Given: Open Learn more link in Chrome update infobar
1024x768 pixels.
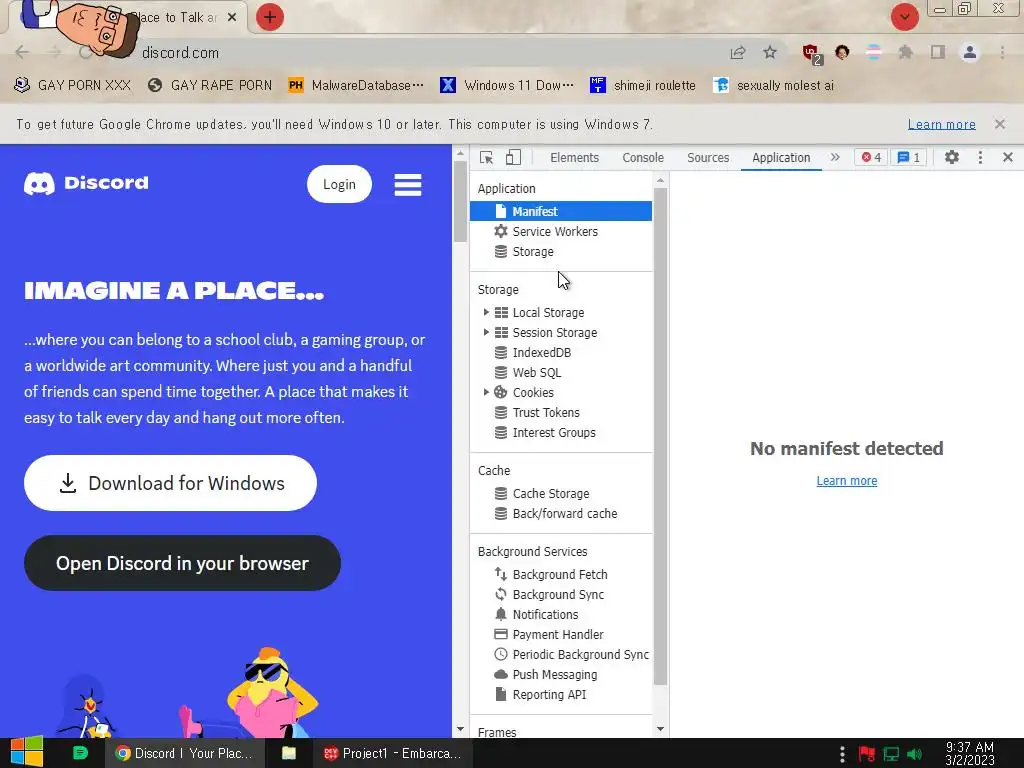Looking at the screenshot, I should 942,124.
